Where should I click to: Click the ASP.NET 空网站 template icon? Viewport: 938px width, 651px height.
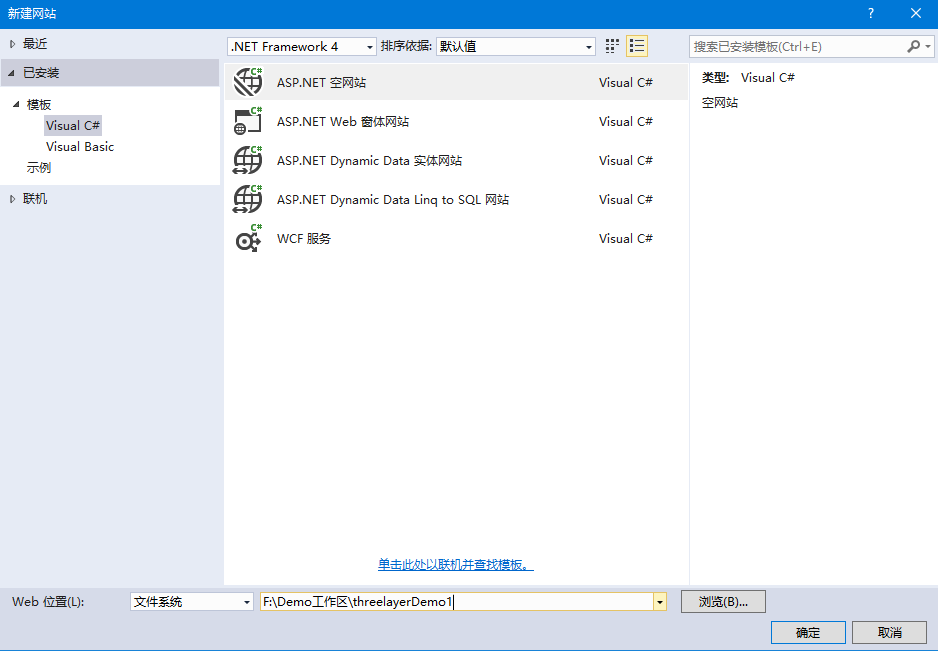click(248, 82)
